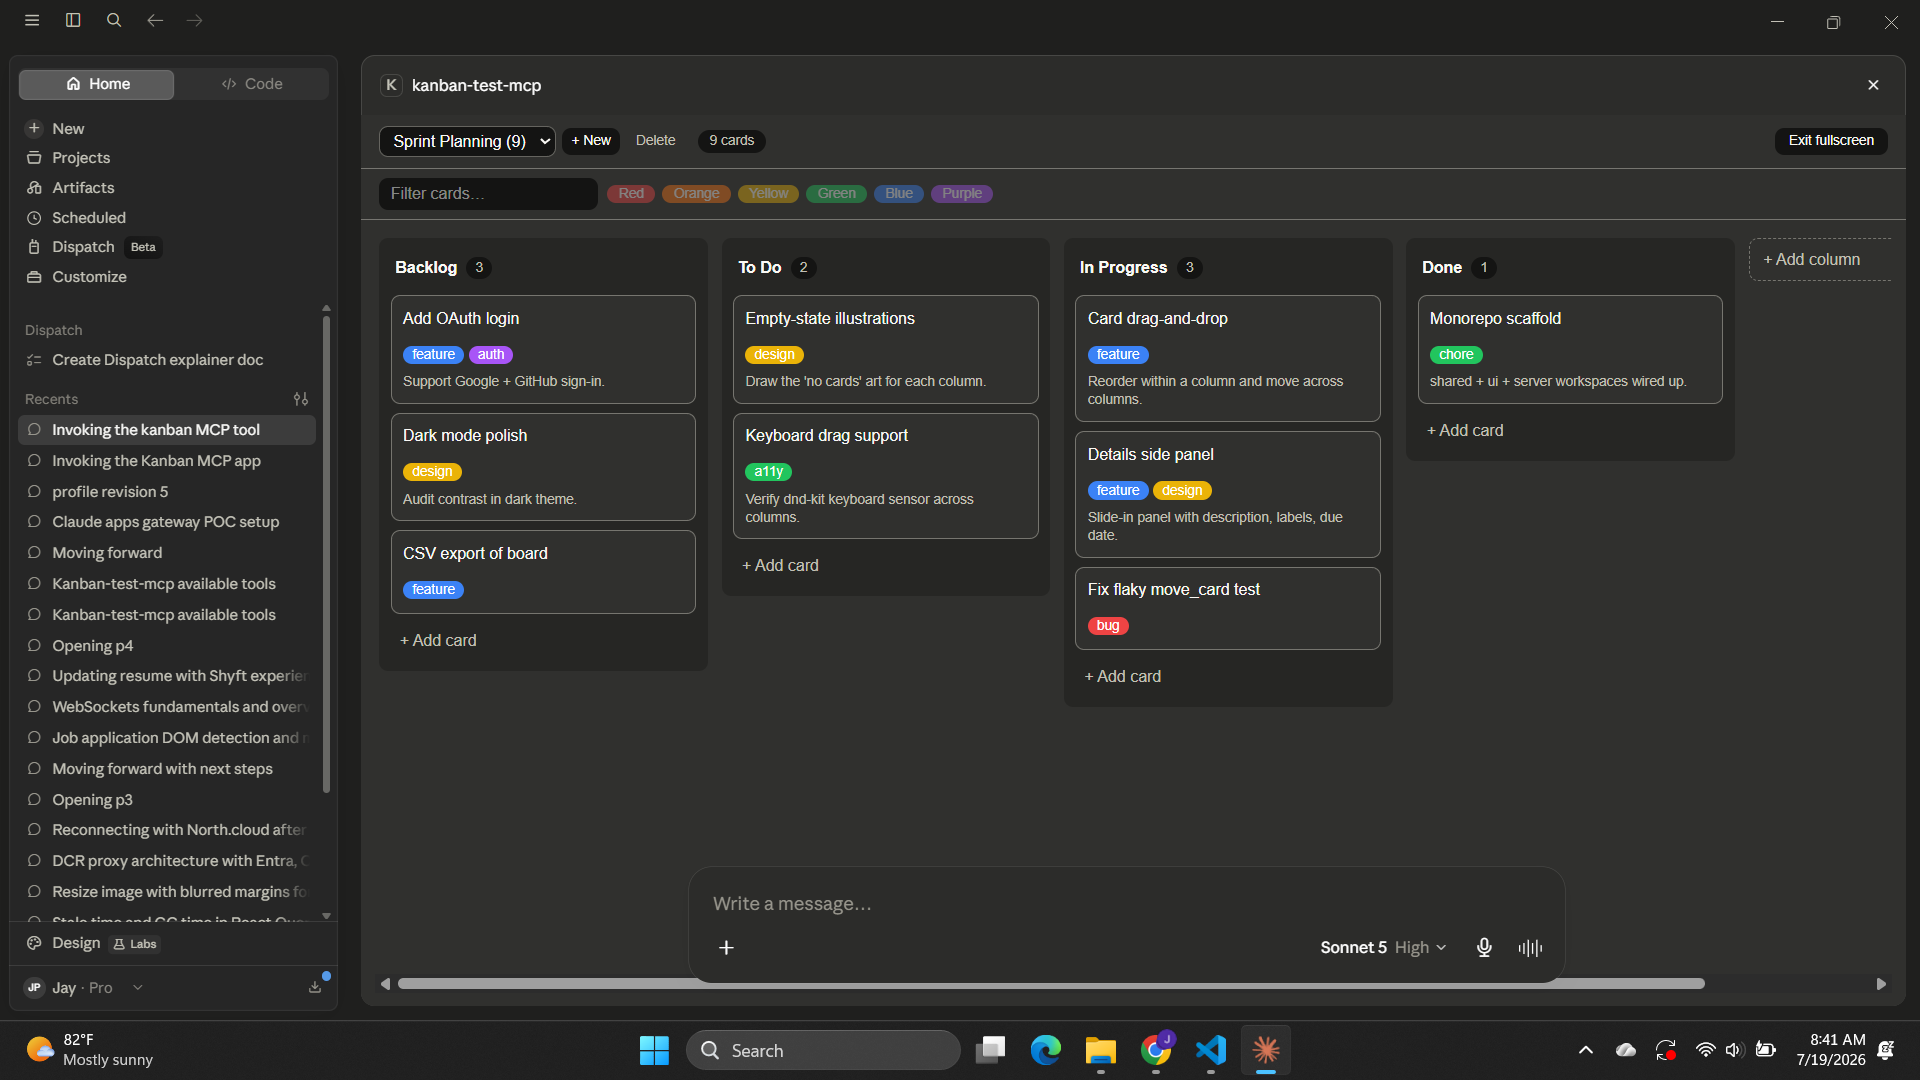Focus the Filter cards input field
The image size is (1920, 1080).
pyautogui.click(x=488, y=194)
